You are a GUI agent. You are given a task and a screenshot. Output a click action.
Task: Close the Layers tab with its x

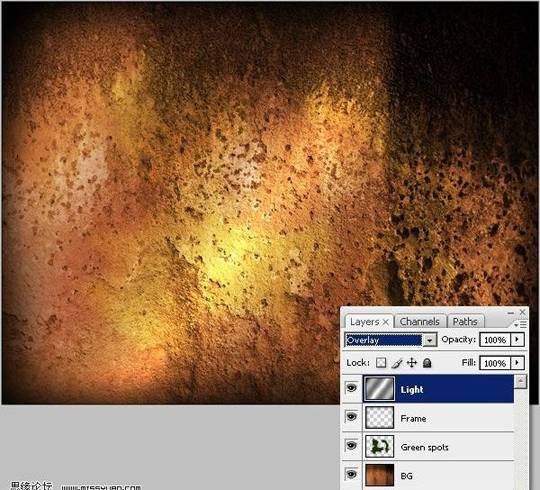(386, 322)
